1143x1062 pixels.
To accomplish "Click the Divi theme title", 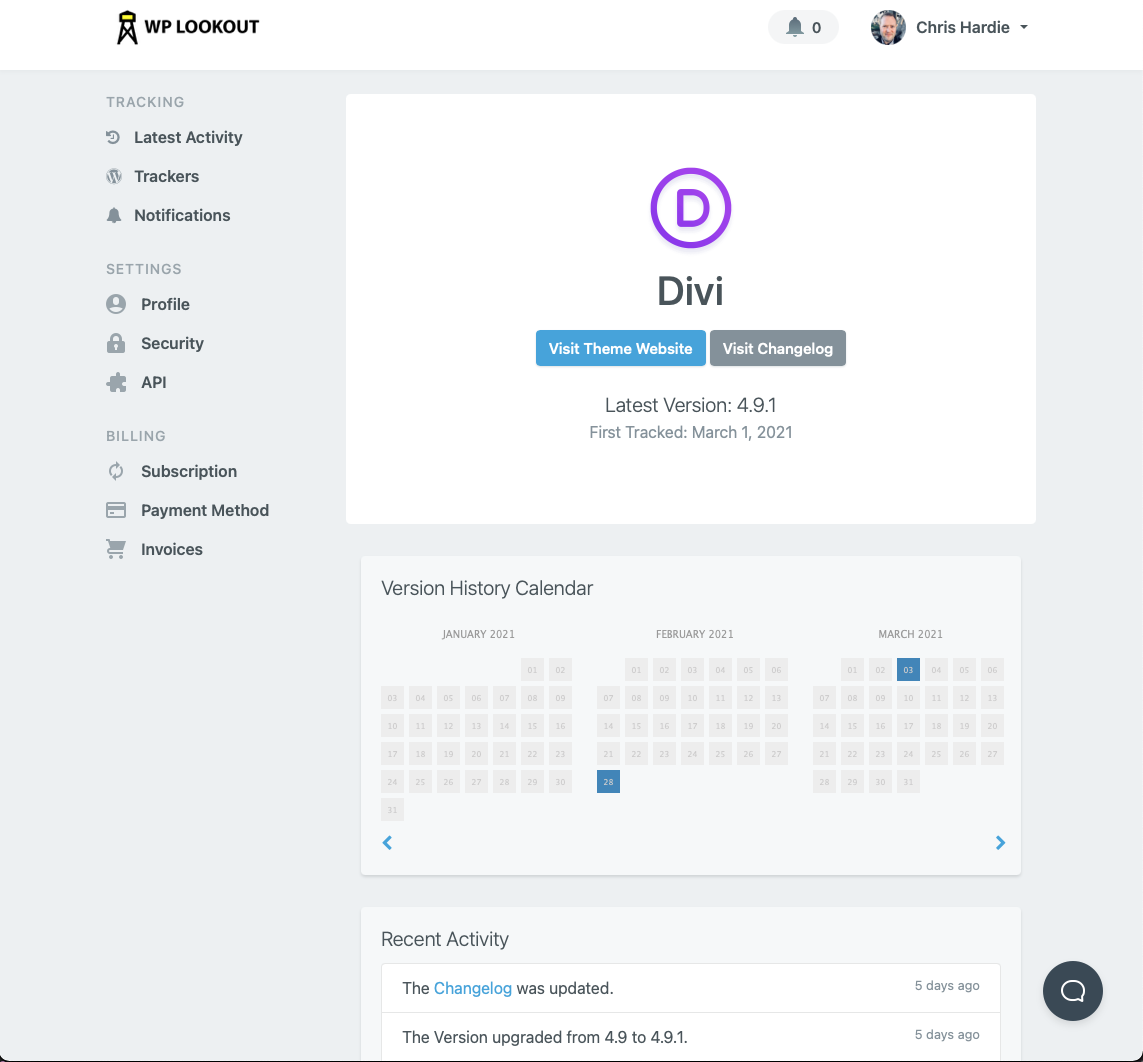I will pos(690,291).
